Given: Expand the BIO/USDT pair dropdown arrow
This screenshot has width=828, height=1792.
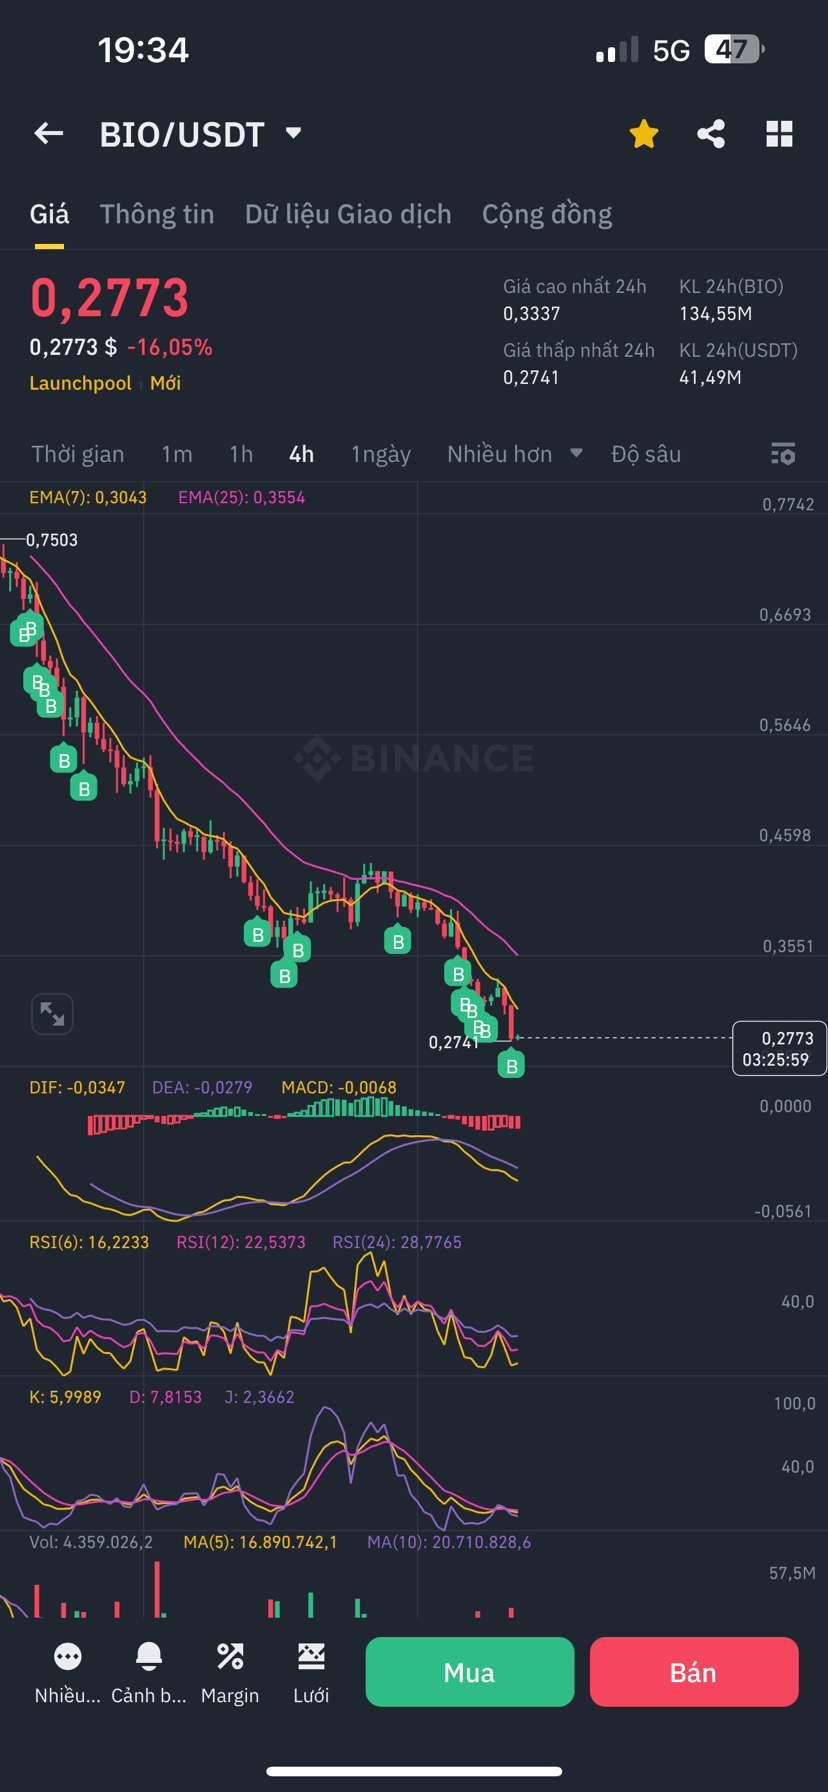Looking at the screenshot, I should pyautogui.click(x=293, y=133).
